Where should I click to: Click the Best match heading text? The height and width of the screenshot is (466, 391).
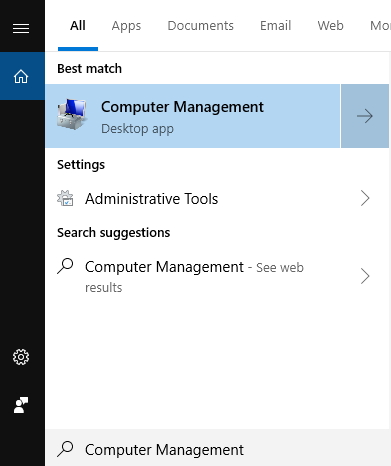pos(89,69)
